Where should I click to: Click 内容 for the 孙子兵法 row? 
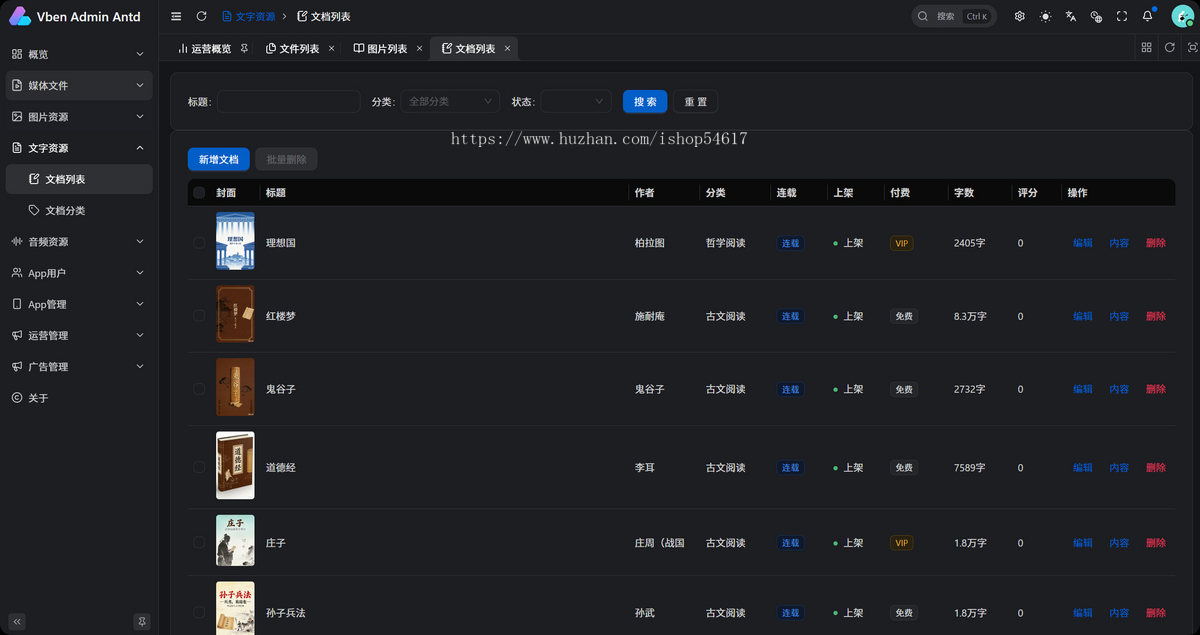click(1119, 613)
